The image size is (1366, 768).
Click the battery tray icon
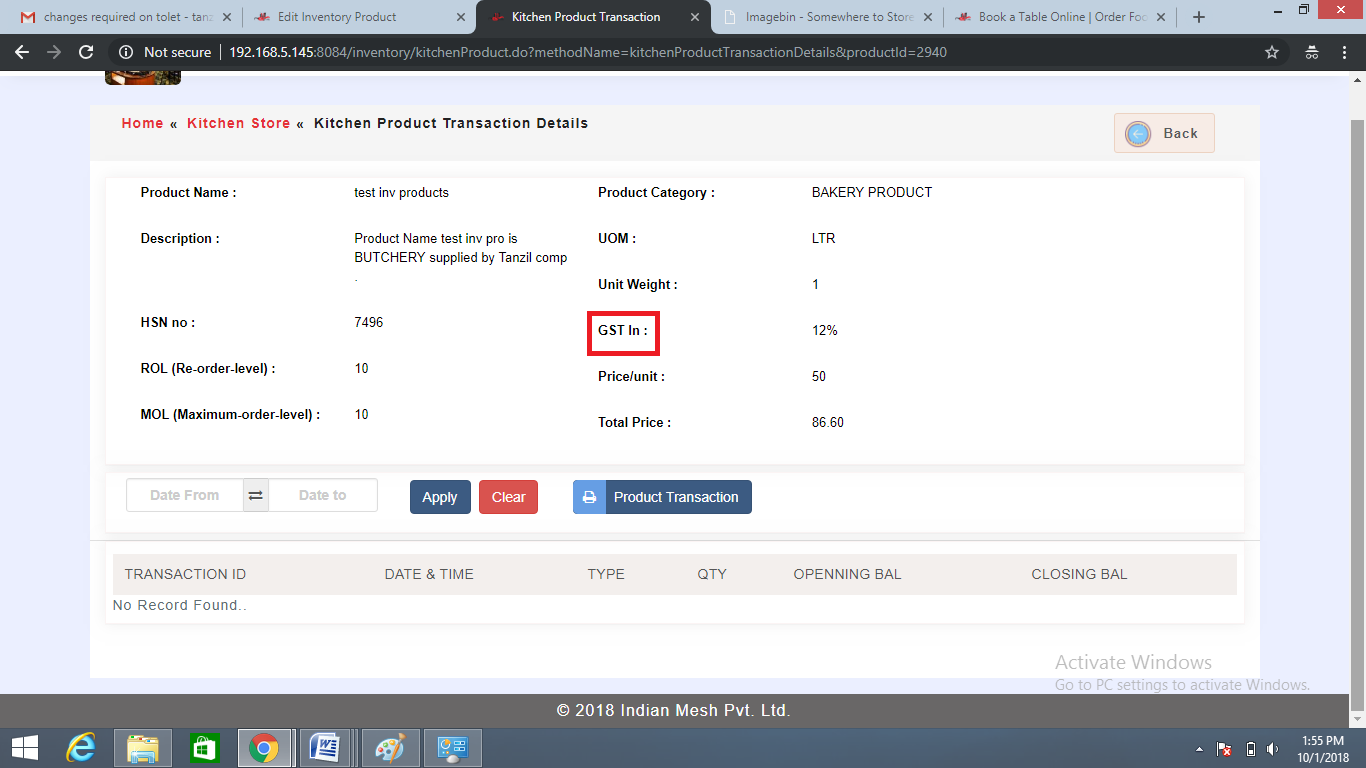tap(1250, 749)
